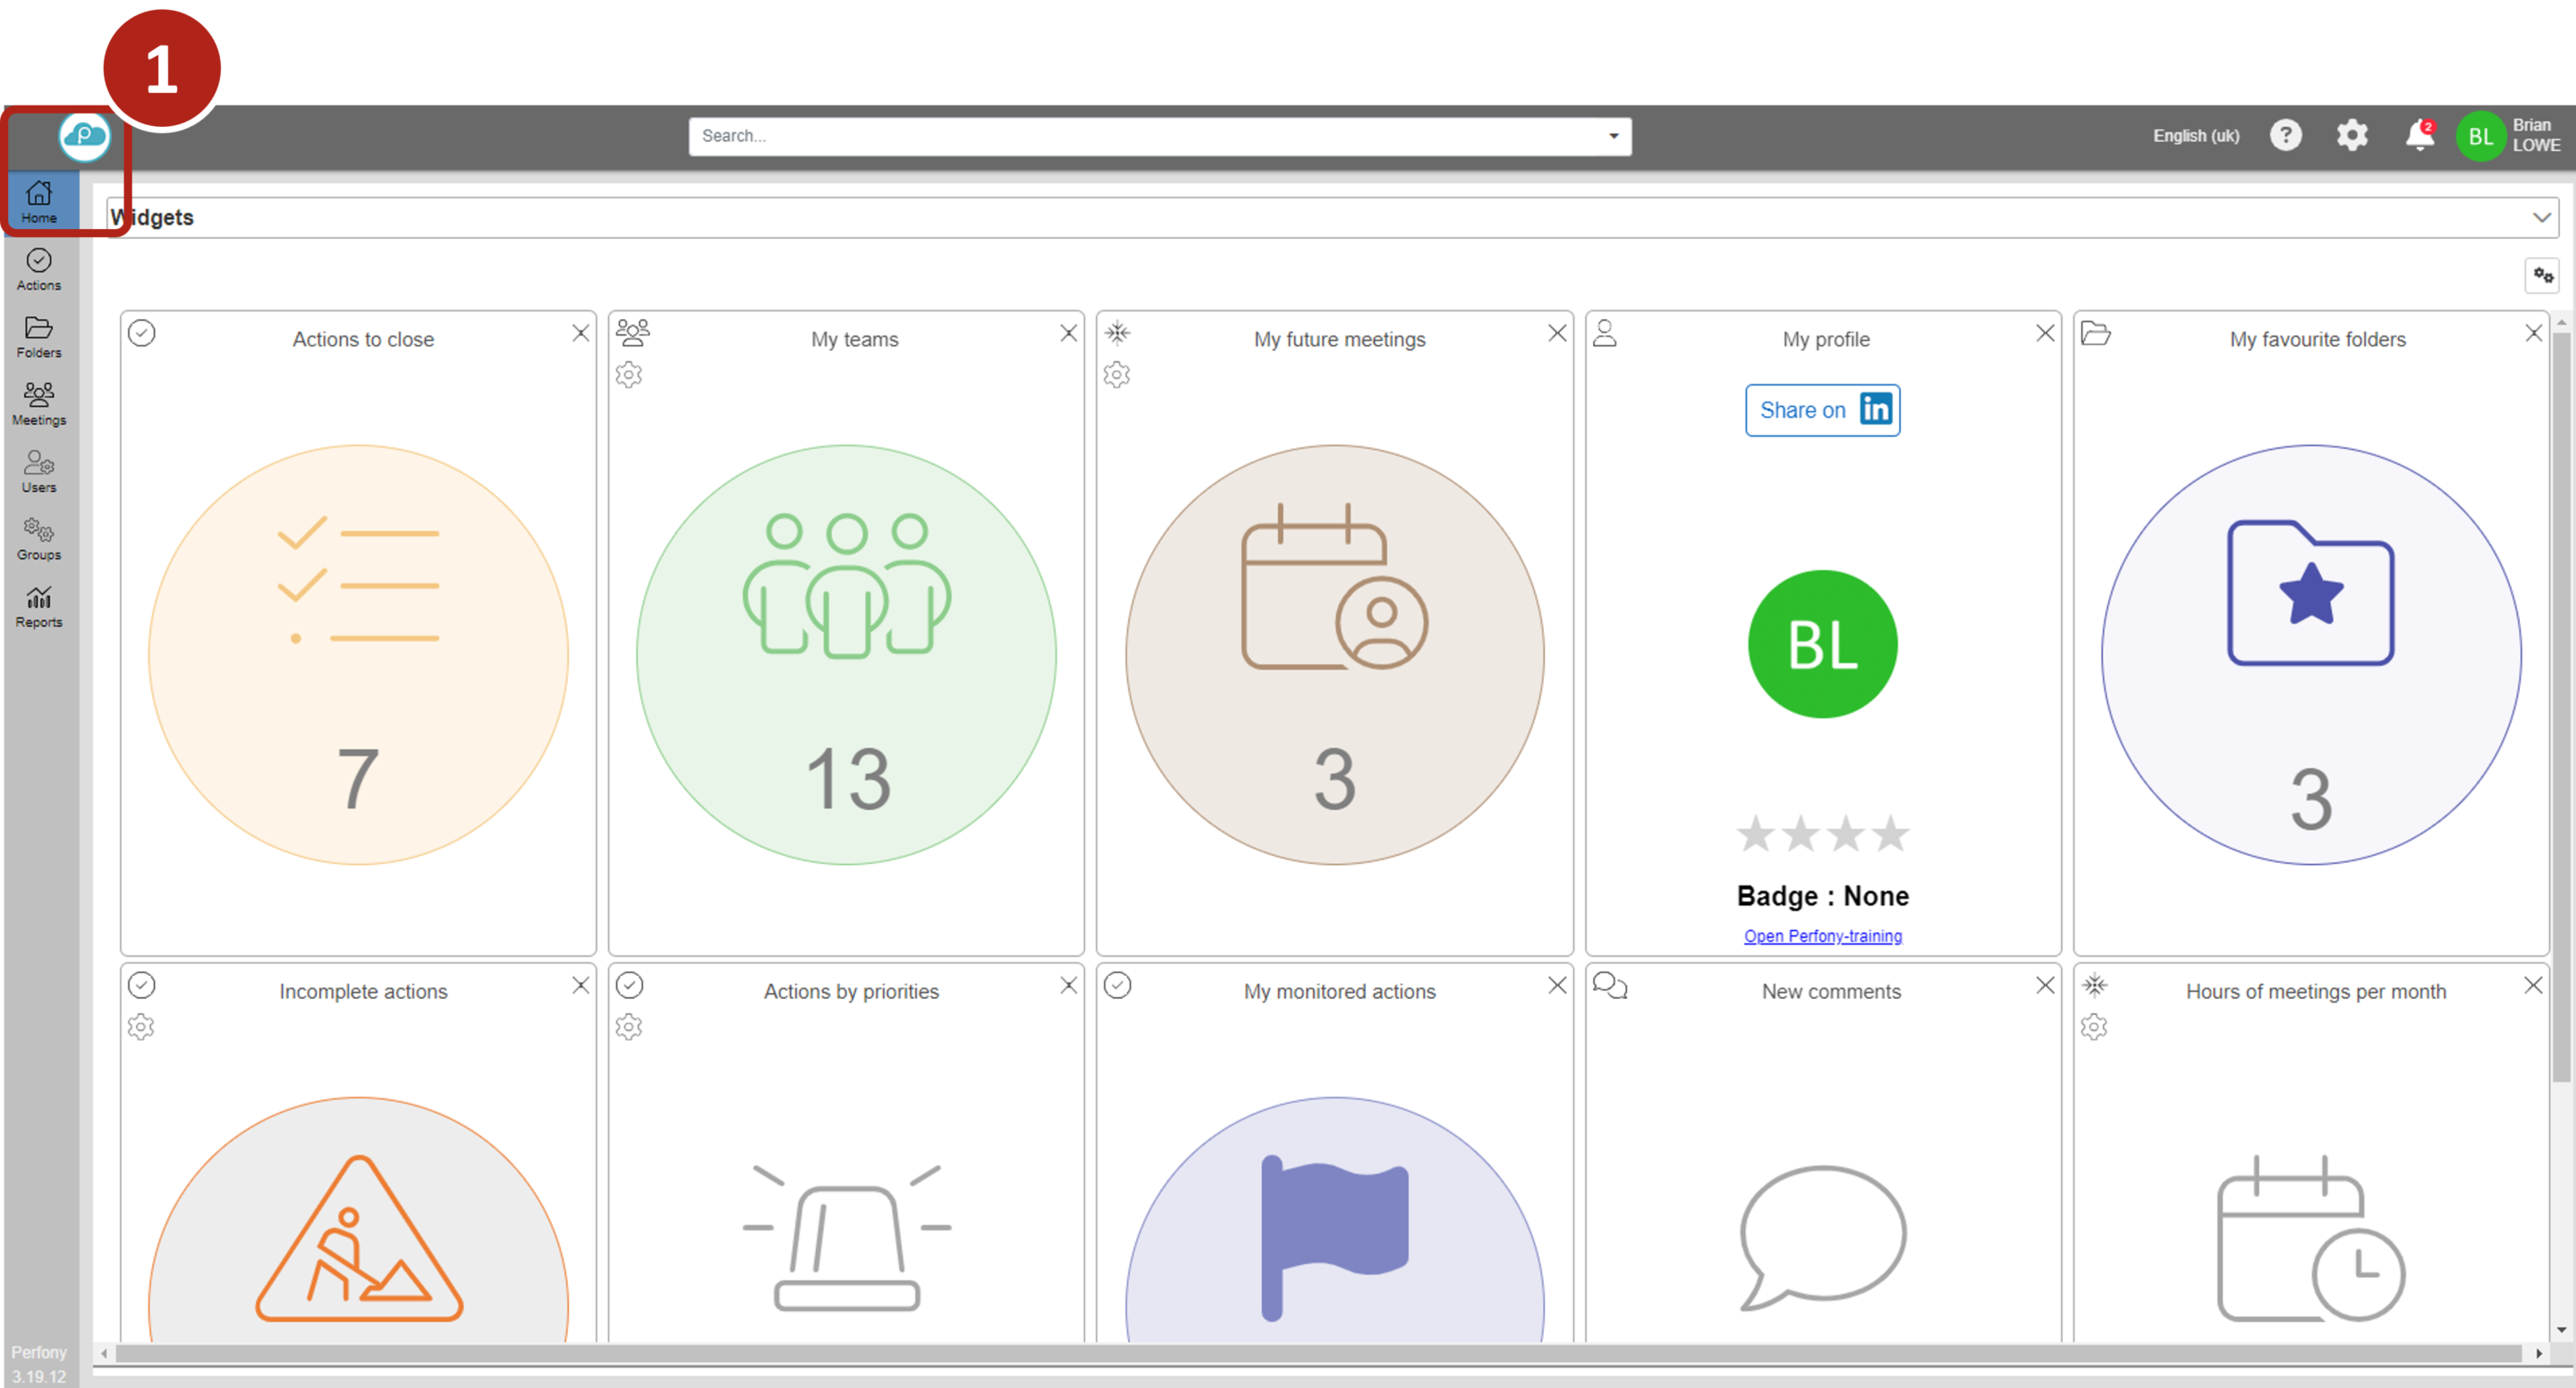Viewport: 2576px width, 1388px height.
Task: Open the Users sidebar section
Action: [38, 471]
